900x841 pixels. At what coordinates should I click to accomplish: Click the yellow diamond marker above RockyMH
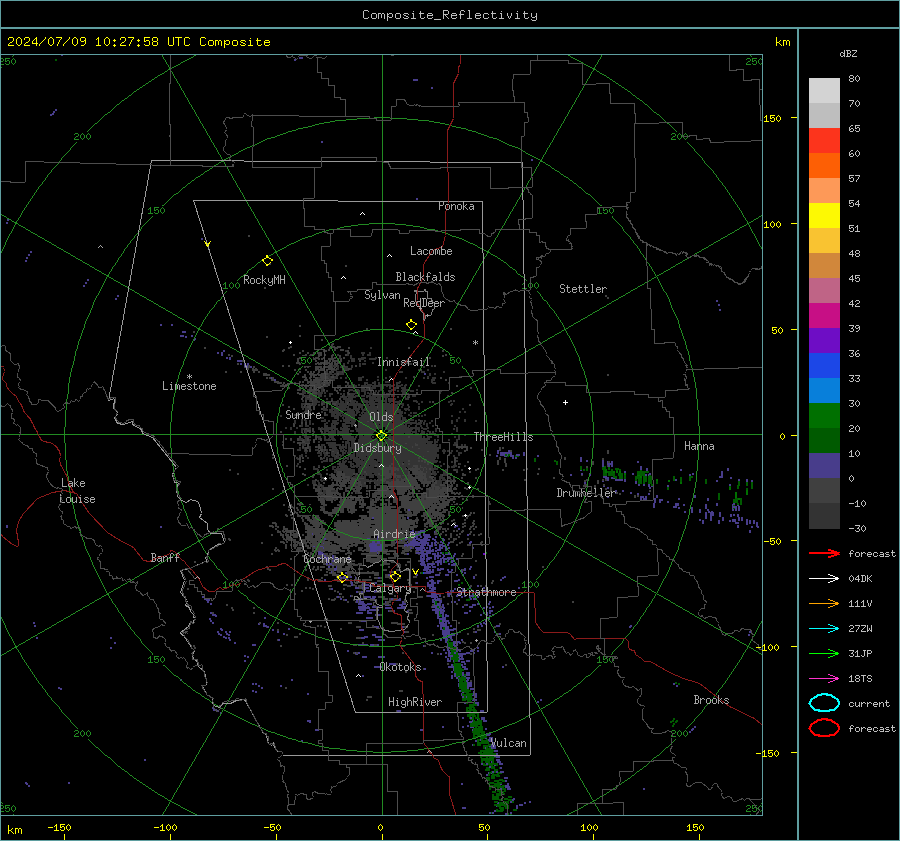(x=267, y=261)
